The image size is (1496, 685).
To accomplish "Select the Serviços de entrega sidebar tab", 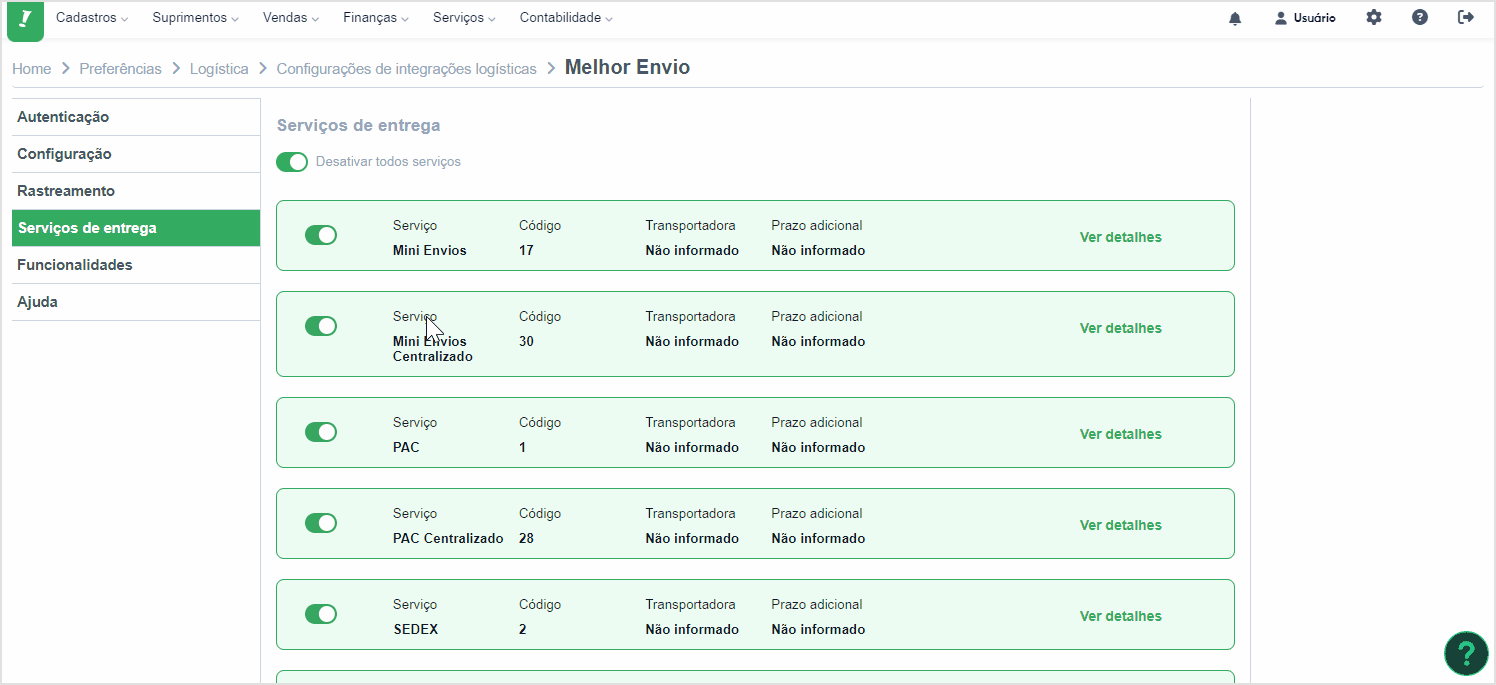I will pos(136,228).
